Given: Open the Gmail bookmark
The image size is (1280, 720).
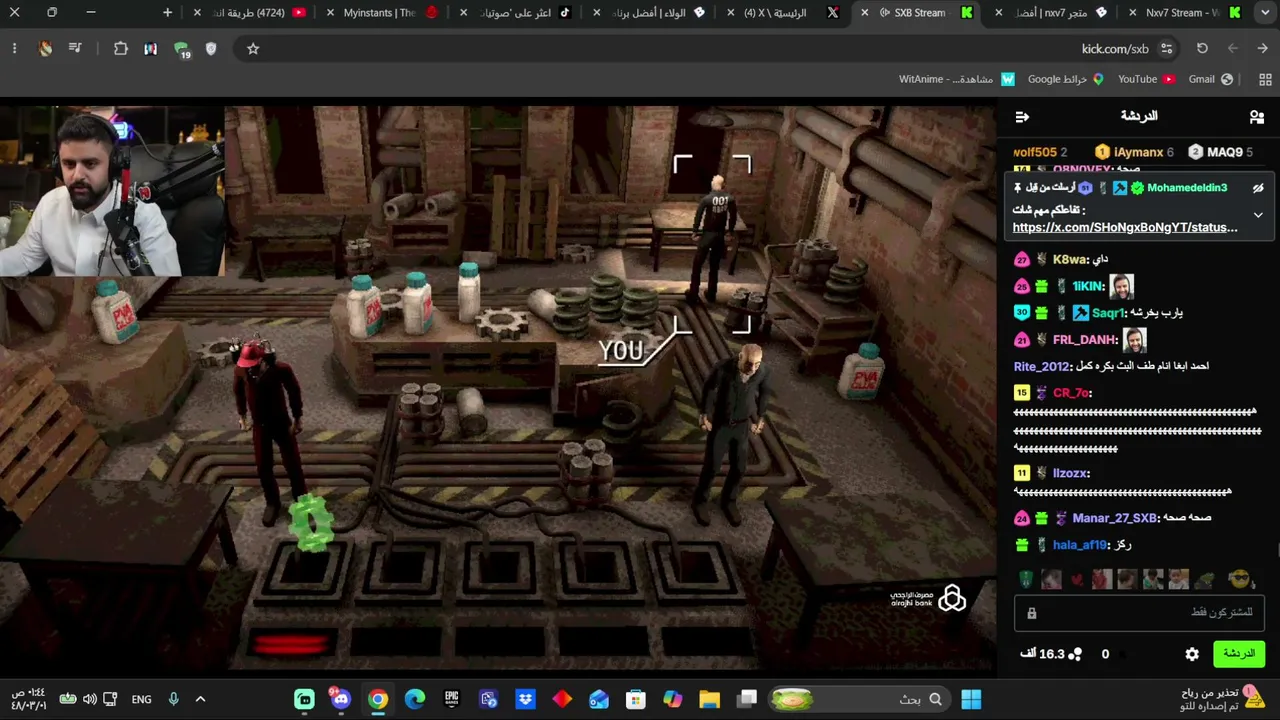Looking at the screenshot, I should pos(1210,79).
